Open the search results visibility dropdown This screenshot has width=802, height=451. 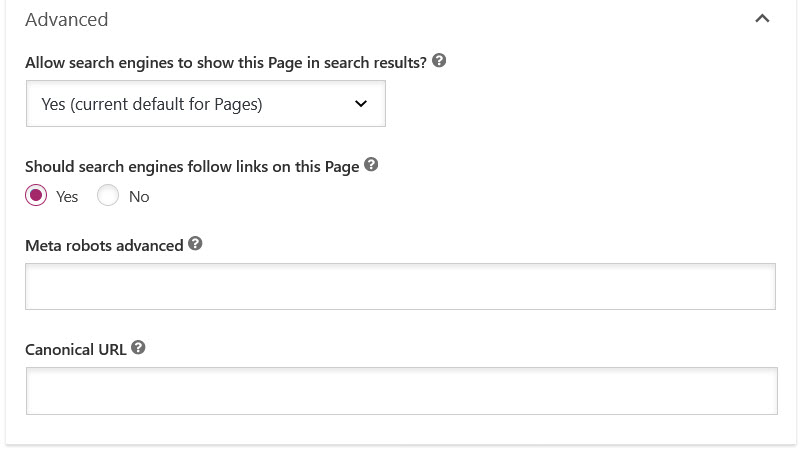(x=205, y=104)
